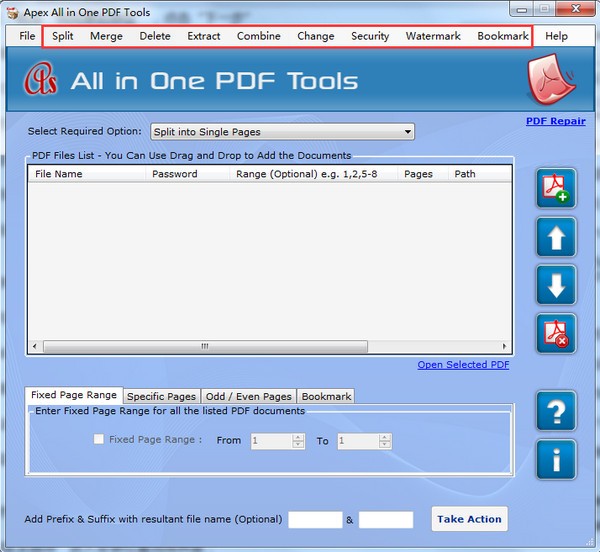The width and height of the screenshot is (600, 552).
Task: Increase the From page value
Action: click(298, 437)
